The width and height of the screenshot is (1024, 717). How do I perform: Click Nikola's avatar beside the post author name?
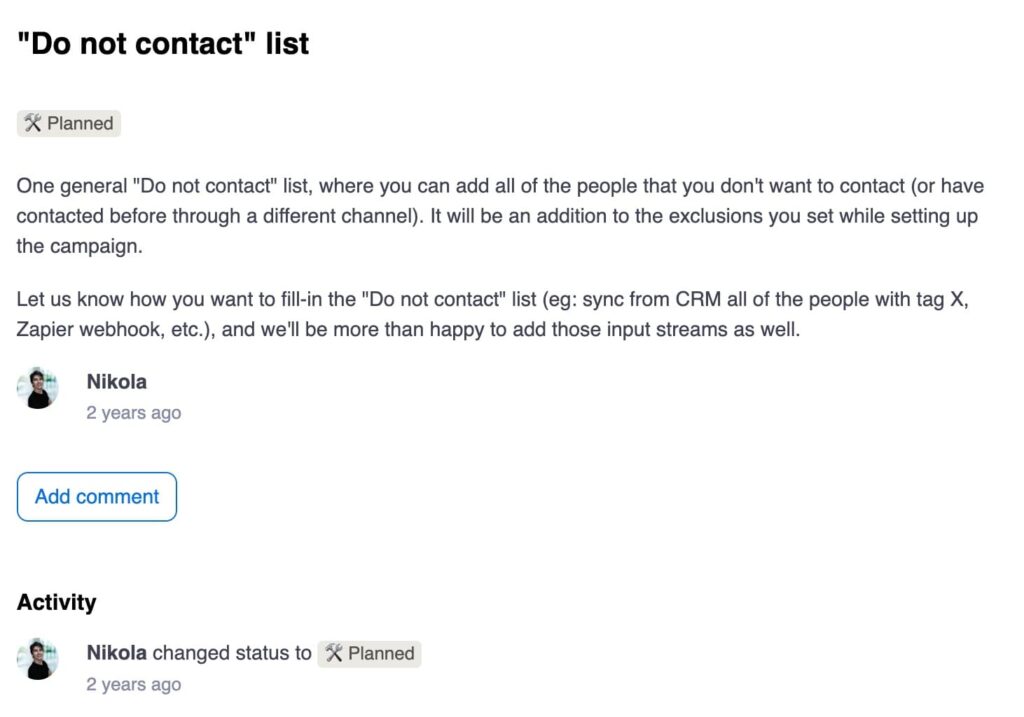pos(40,389)
